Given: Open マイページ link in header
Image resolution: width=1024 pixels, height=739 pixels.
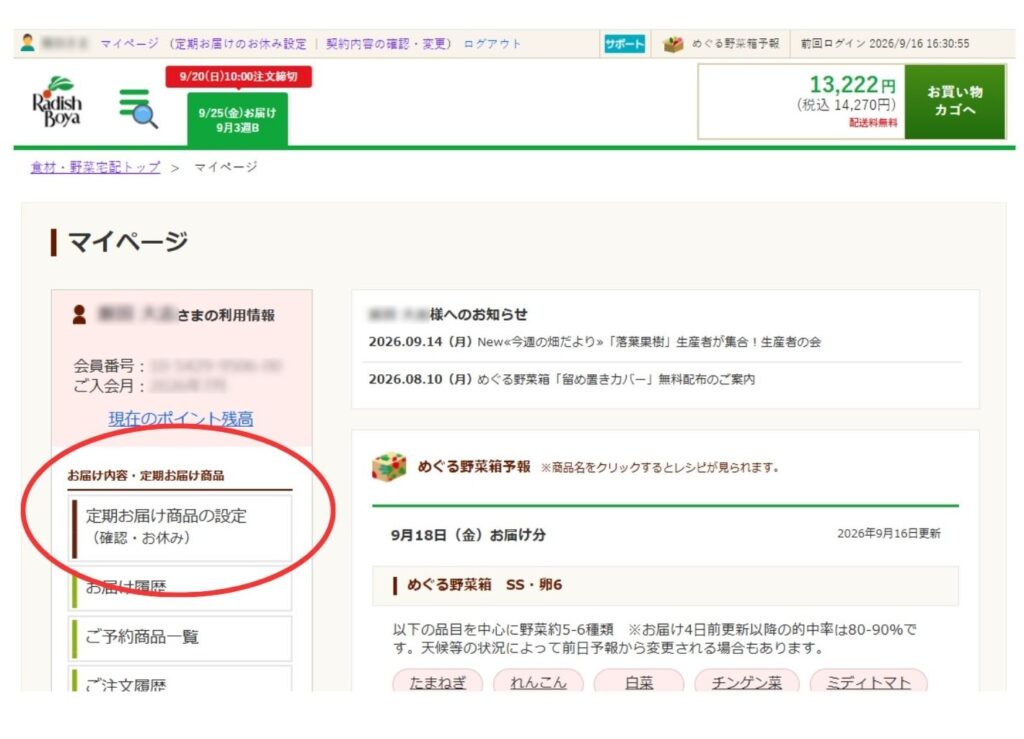Looking at the screenshot, I should point(129,44).
